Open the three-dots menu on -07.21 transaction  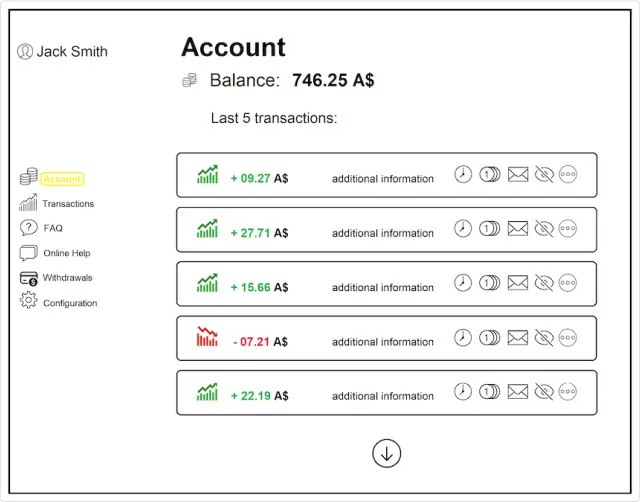coord(568,338)
